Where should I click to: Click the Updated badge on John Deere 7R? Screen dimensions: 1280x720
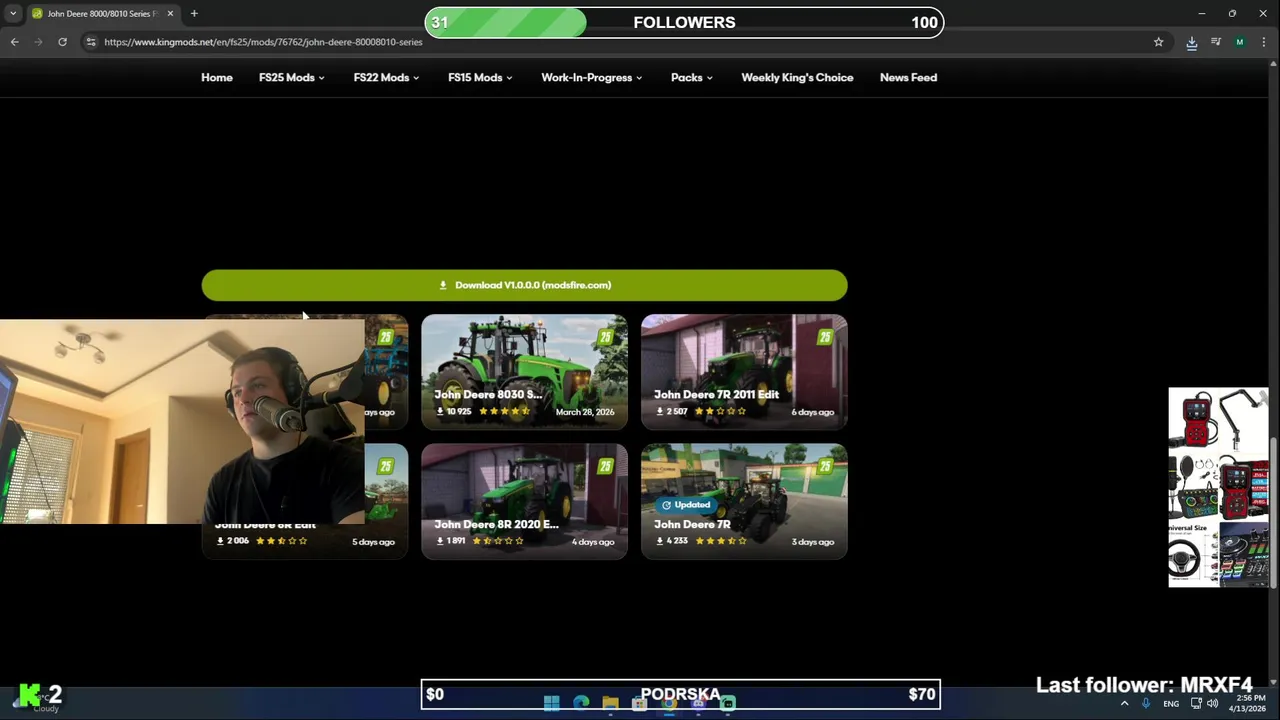685,505
